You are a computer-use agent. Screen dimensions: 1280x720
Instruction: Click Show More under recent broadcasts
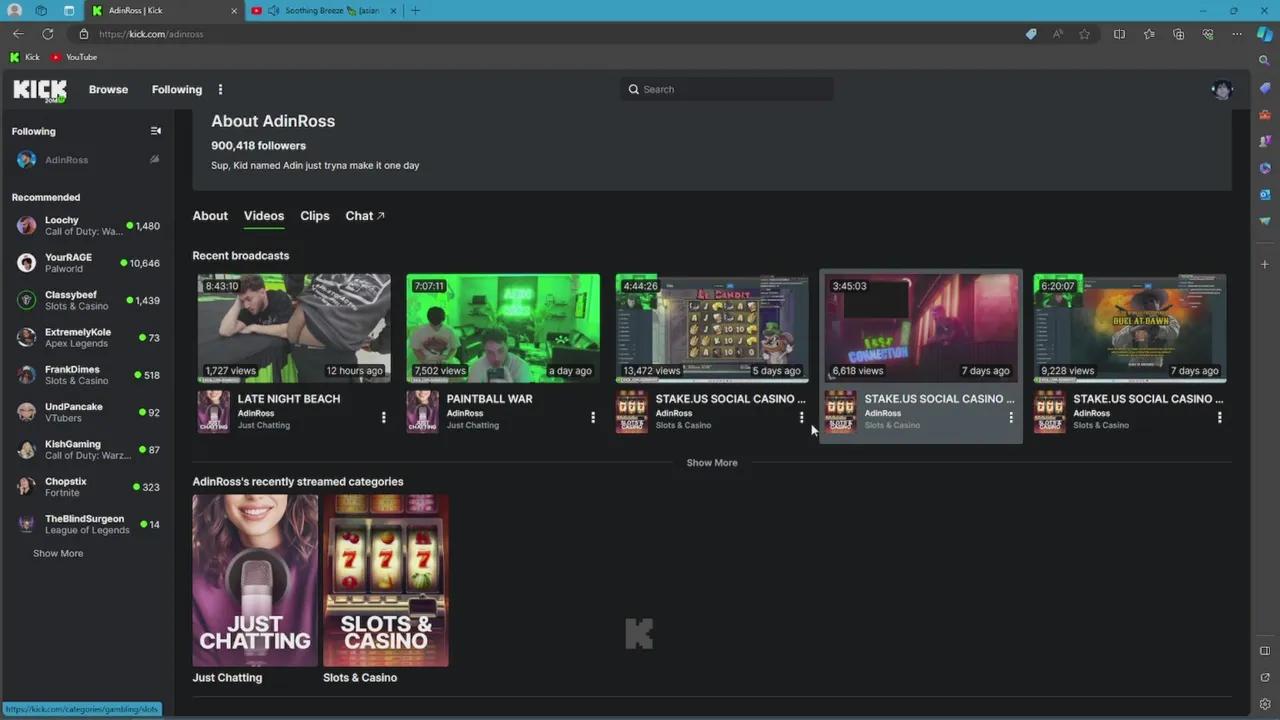point(711,462)
